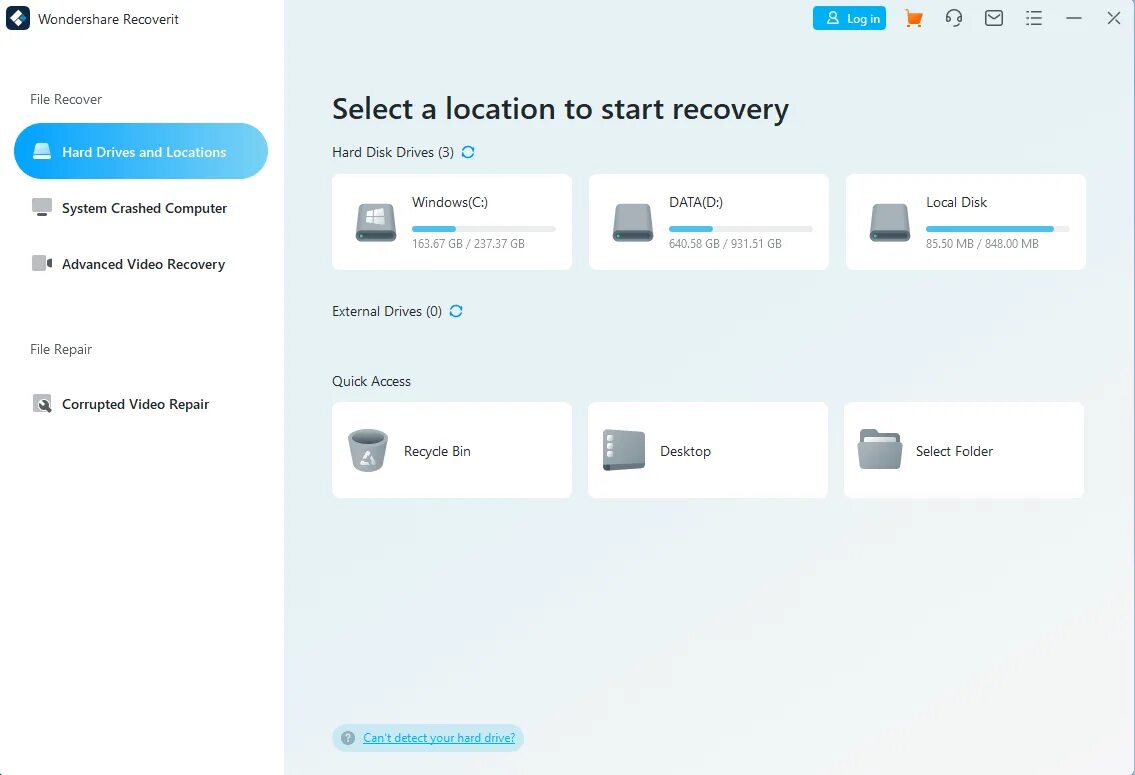Click the Local Disk drive icon
The height and width of the screenshot is (775, 1135).
click(x=890, y=222)
